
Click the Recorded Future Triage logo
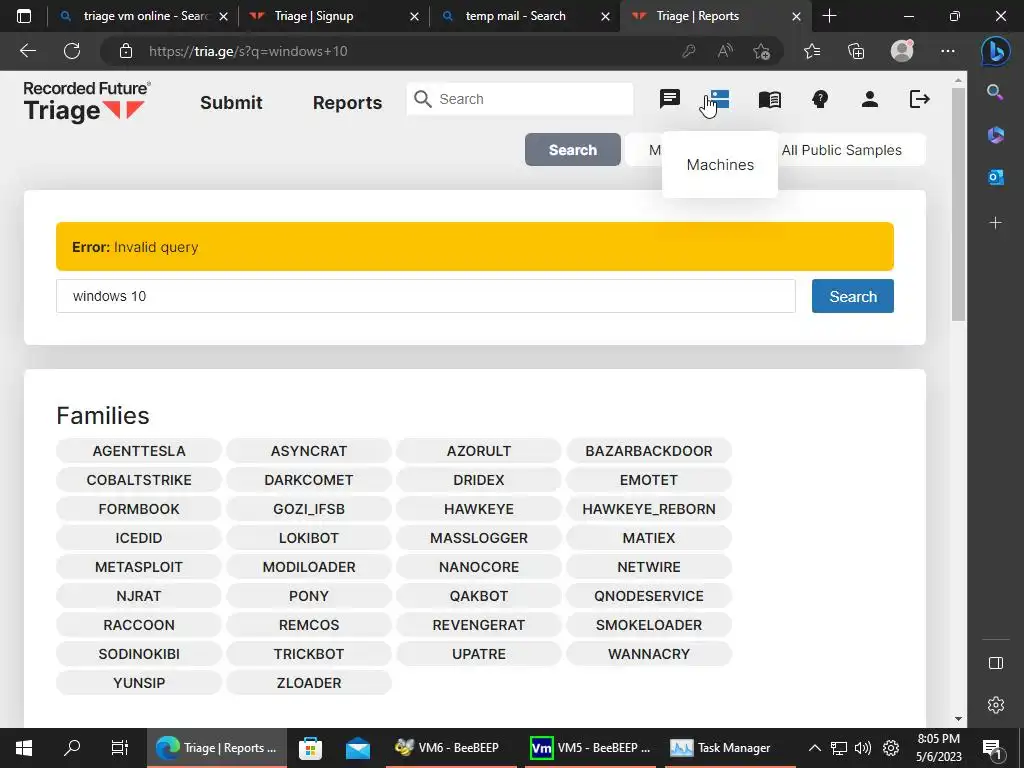tap(87, 102)
